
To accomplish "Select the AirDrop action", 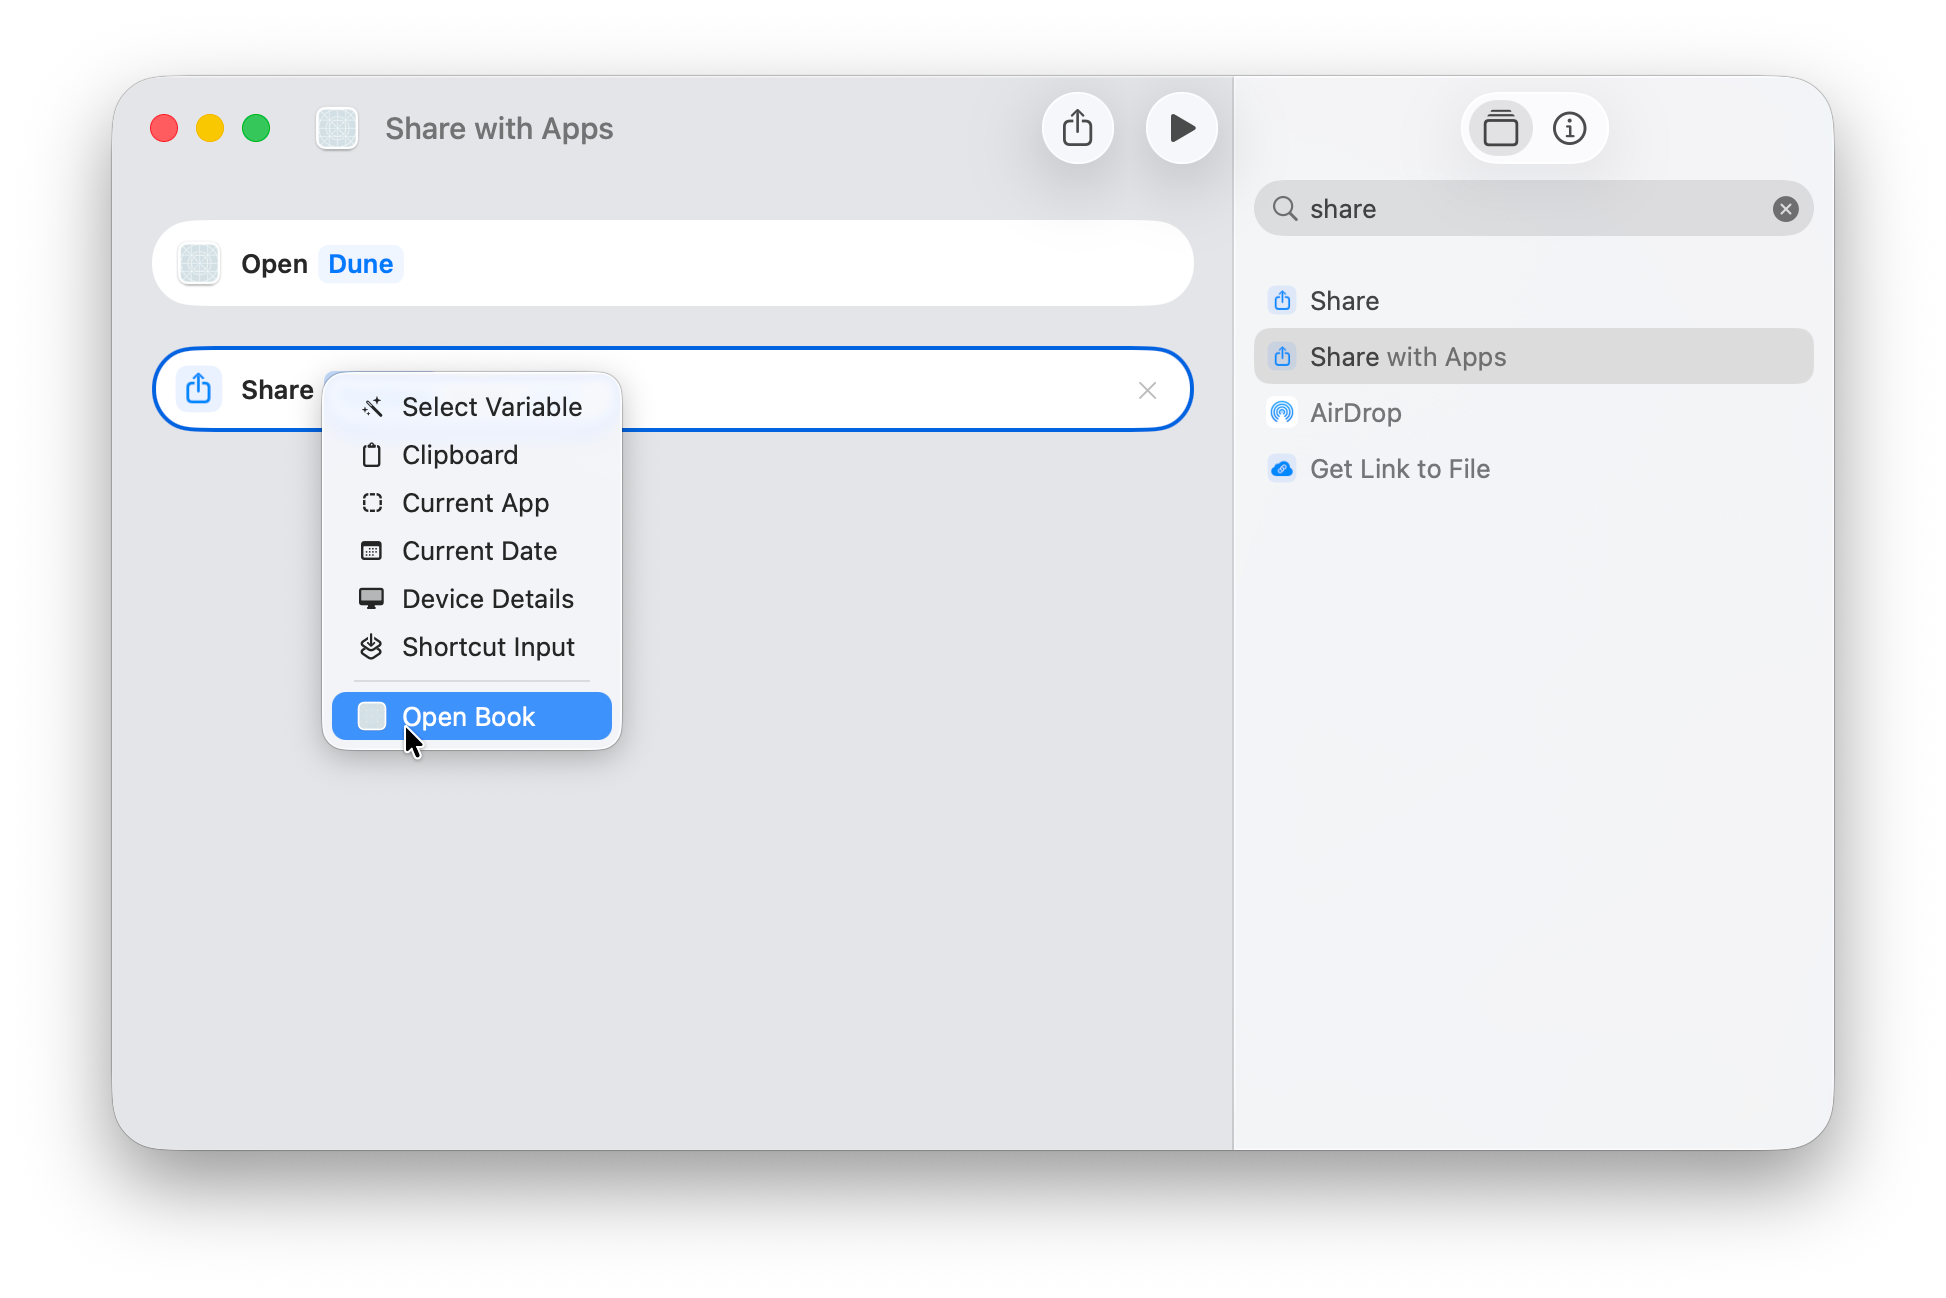I will [1355, 413].
